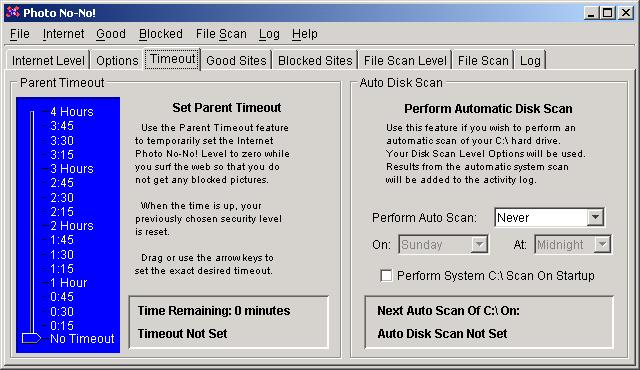Switch to the Internet Level tab
Image resolution: width=640 pixels, height=370 pixels.
coord(48,60)
